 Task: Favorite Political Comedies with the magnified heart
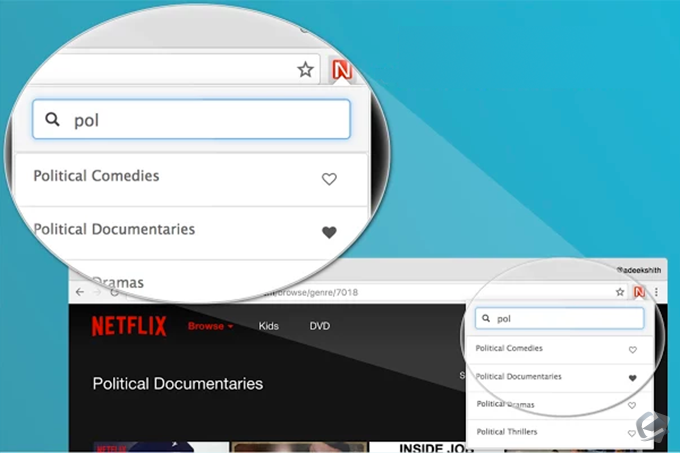click(x=329, y=179)
